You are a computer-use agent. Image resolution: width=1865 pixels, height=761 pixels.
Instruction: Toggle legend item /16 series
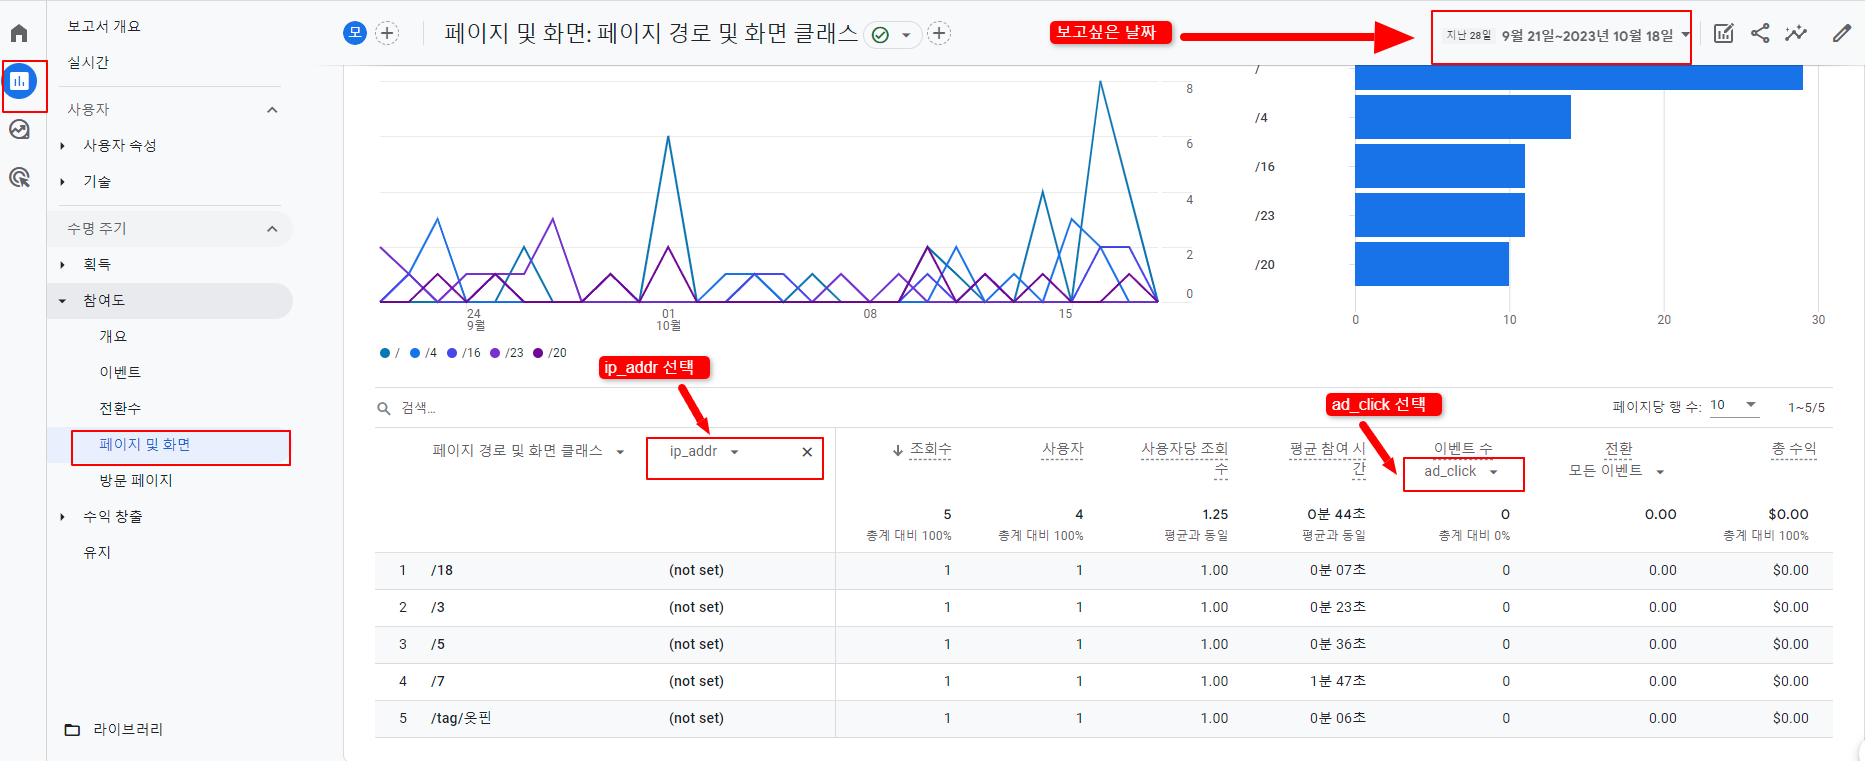(x=464, y=353)
